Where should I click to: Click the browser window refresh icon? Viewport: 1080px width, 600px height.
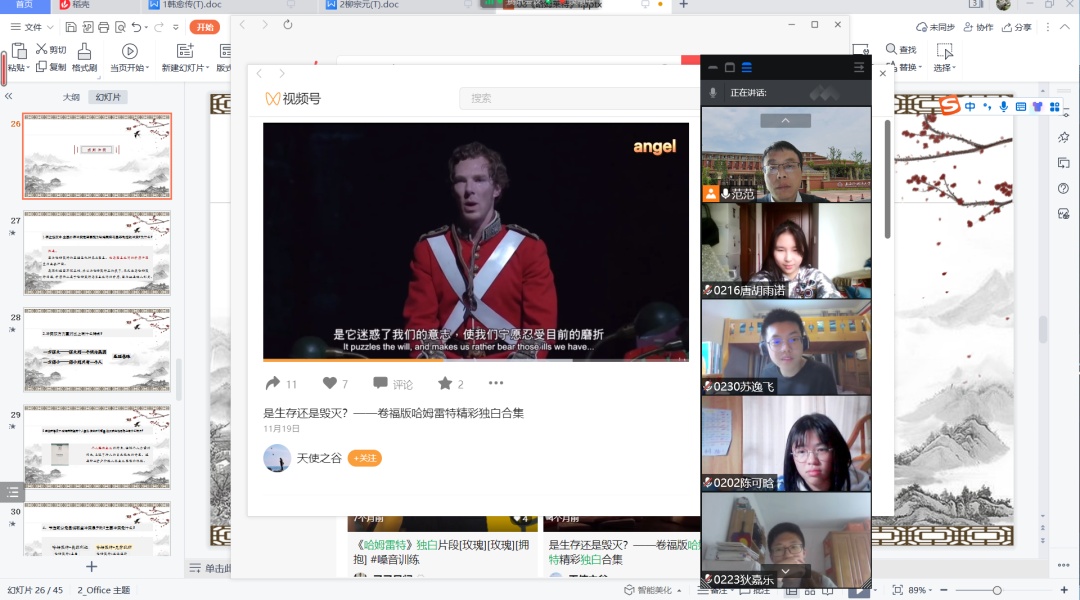click(x=288, y=25)
